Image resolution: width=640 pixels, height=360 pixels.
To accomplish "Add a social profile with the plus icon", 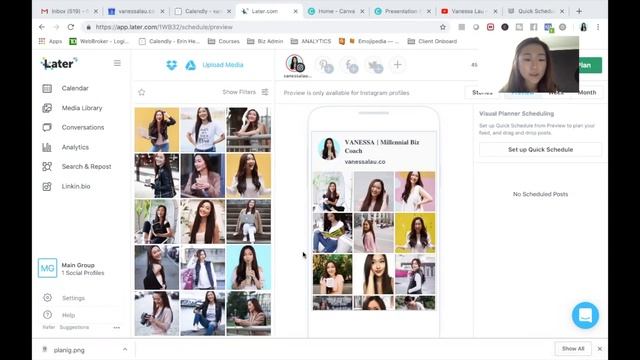I will pyautogui.click(x=398, y=64).
